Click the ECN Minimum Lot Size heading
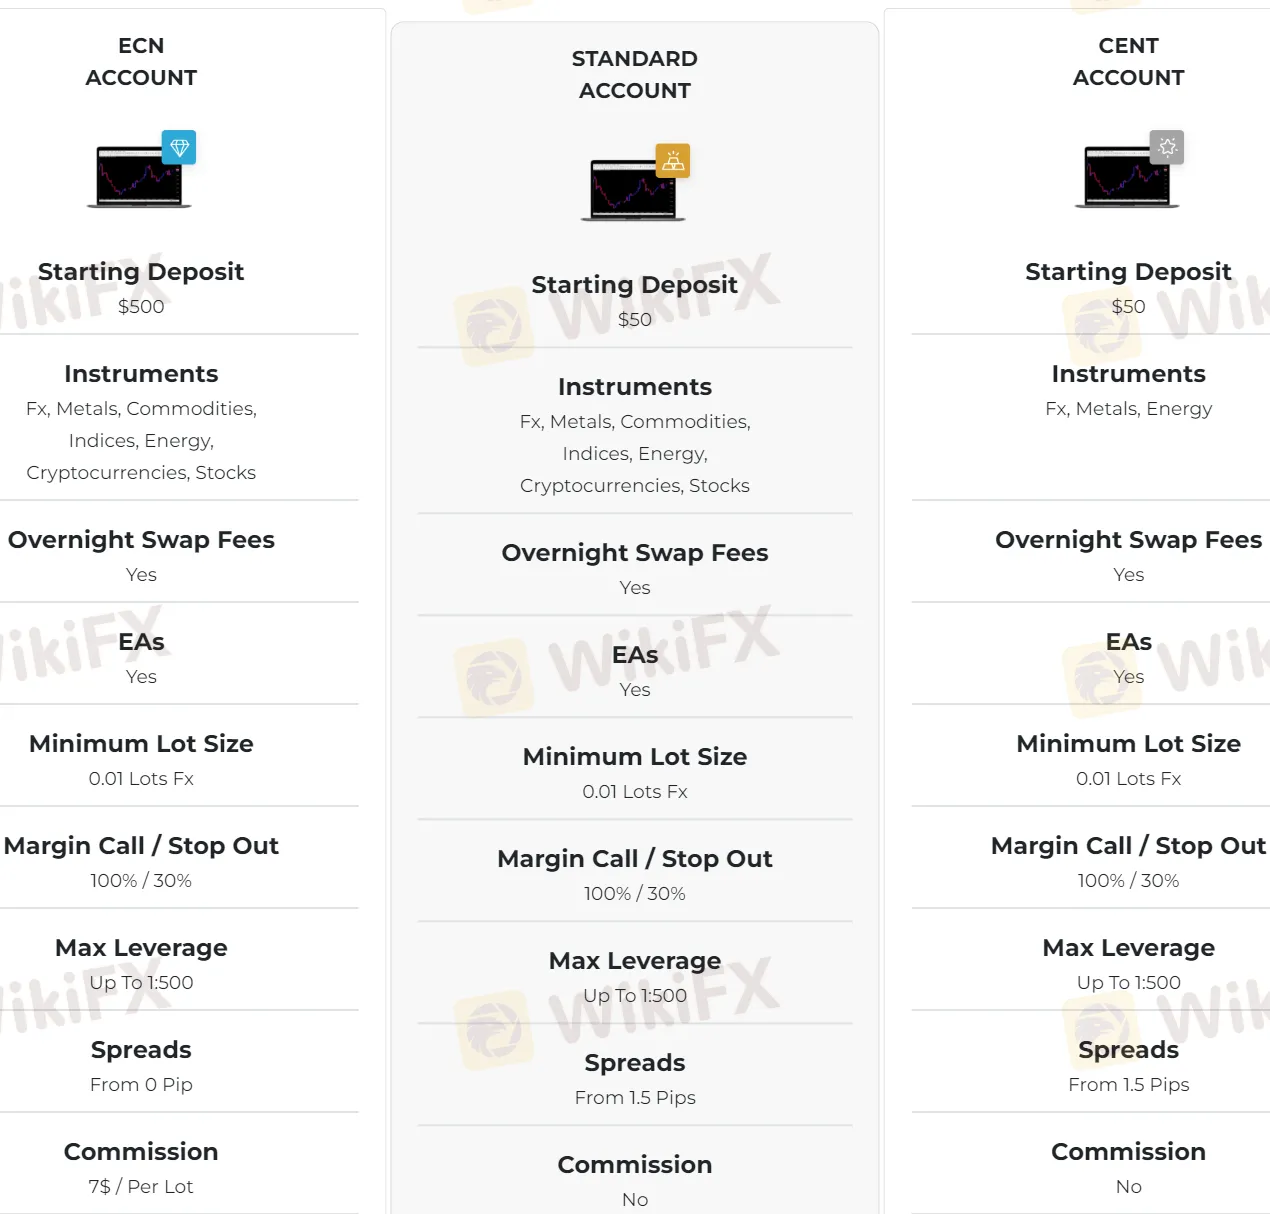Screen dimensions: 1270x1214 (141, 744)
